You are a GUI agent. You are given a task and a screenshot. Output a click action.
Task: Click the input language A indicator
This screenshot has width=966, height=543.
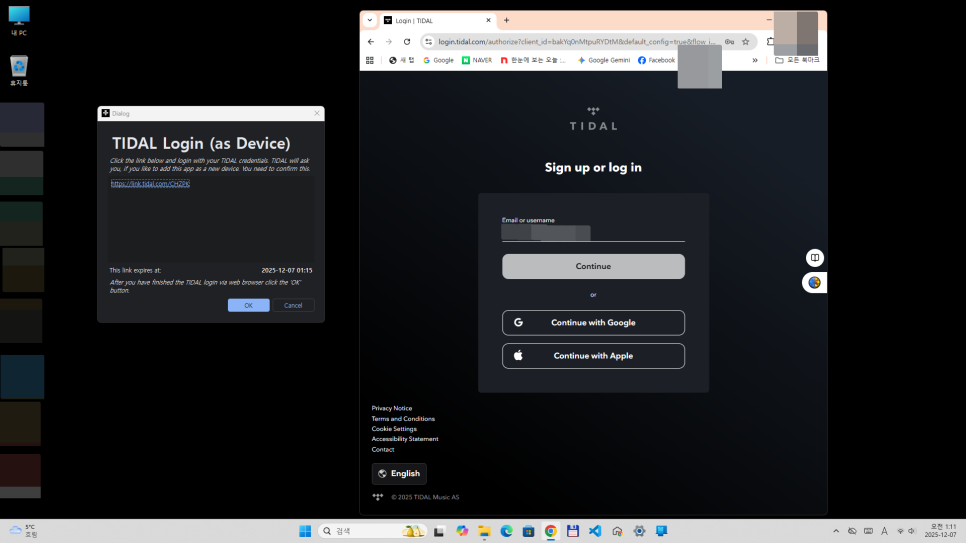pyautogui.click(x=884, y=531)
